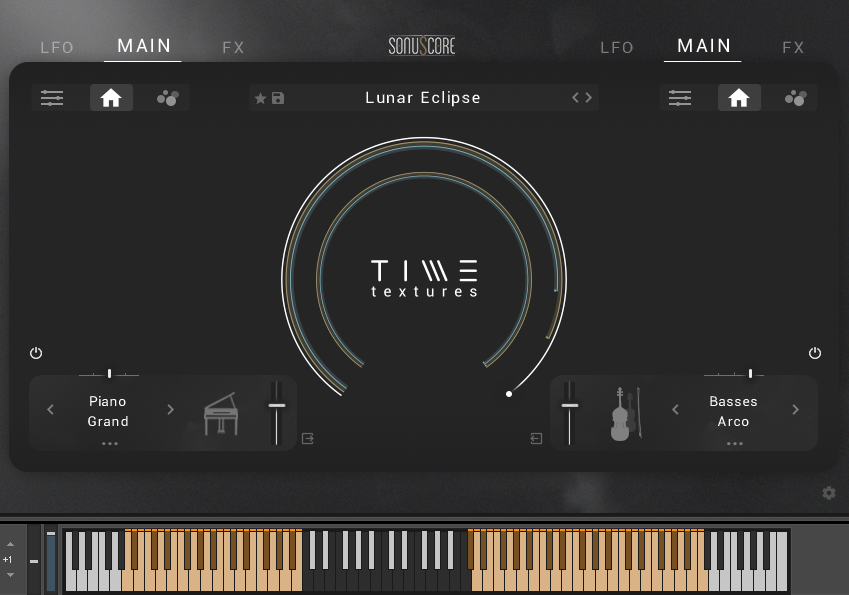Click the string basses instrument icon
849x595 pixels.
pos(626,414)
